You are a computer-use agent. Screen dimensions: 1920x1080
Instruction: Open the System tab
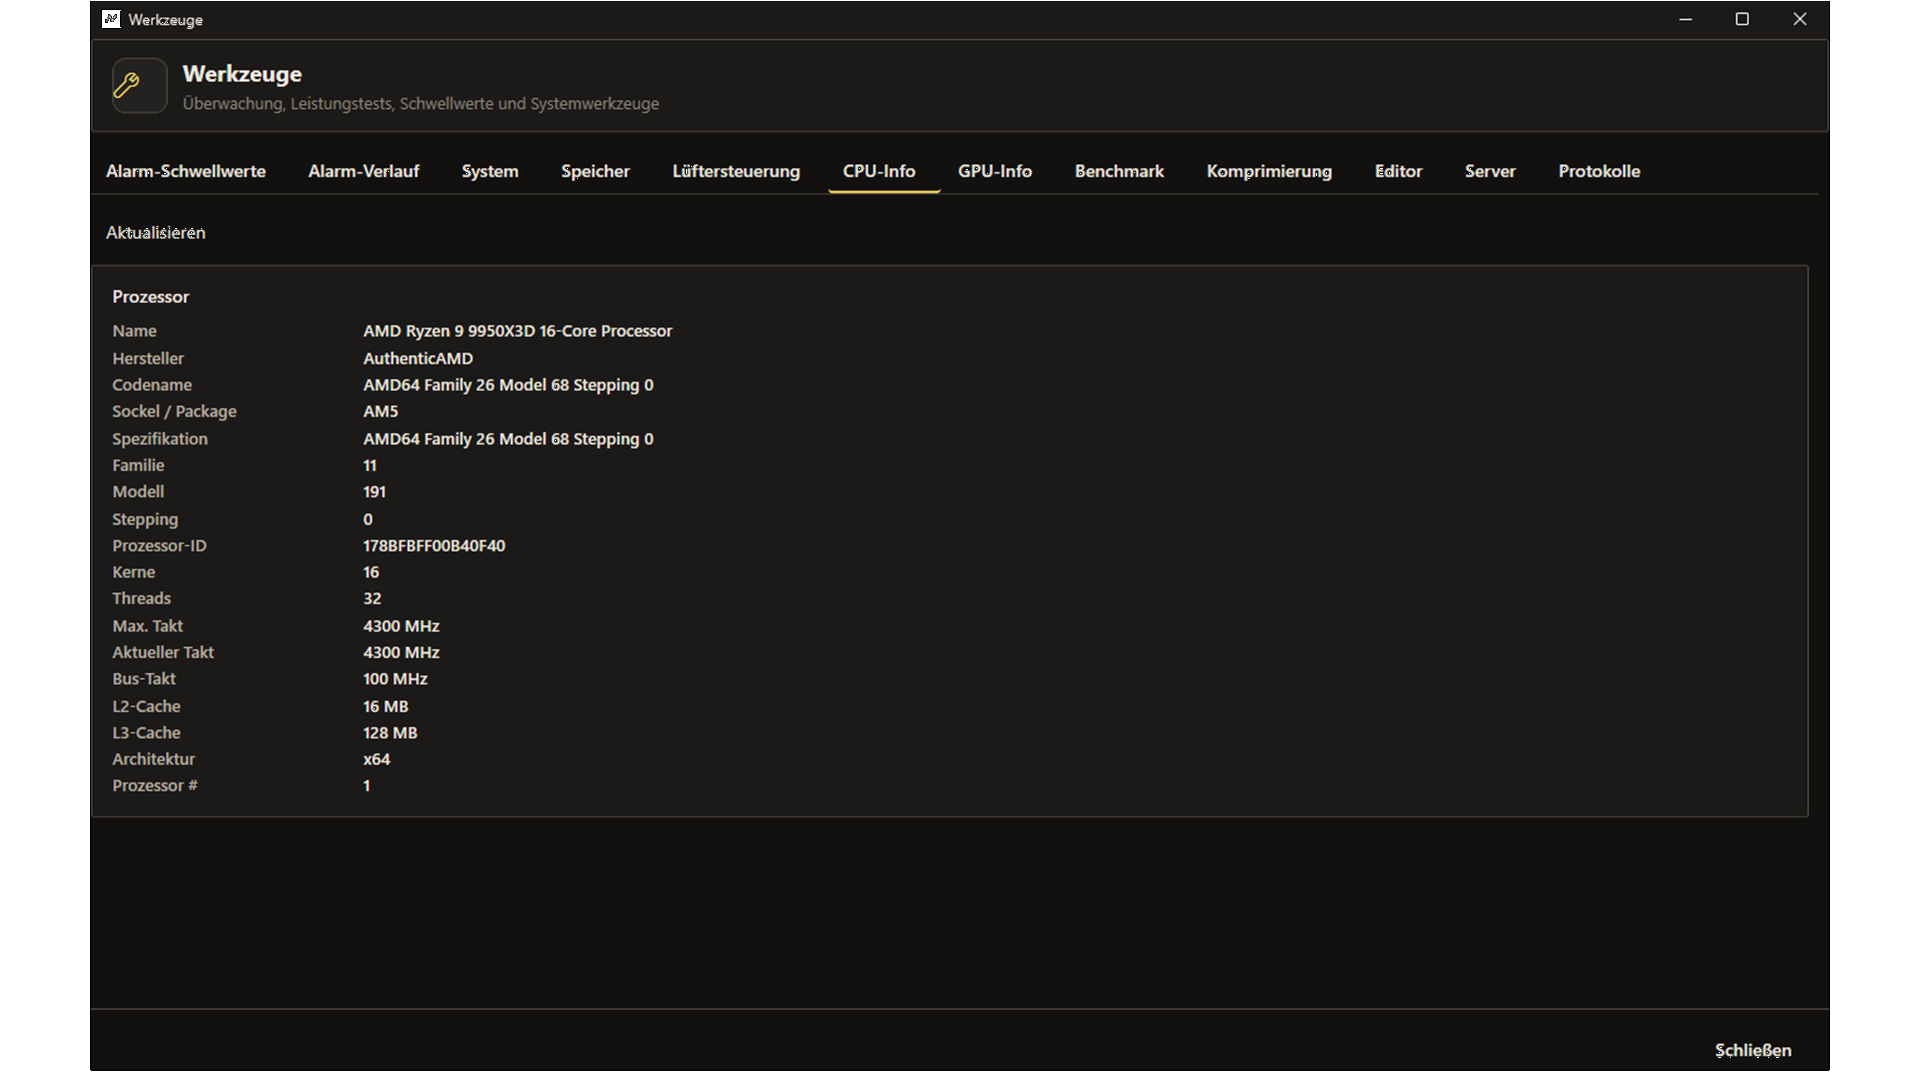point(490,171)
